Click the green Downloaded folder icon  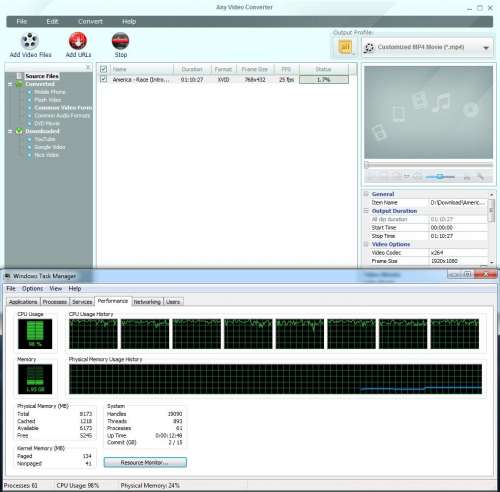[19, 131]
